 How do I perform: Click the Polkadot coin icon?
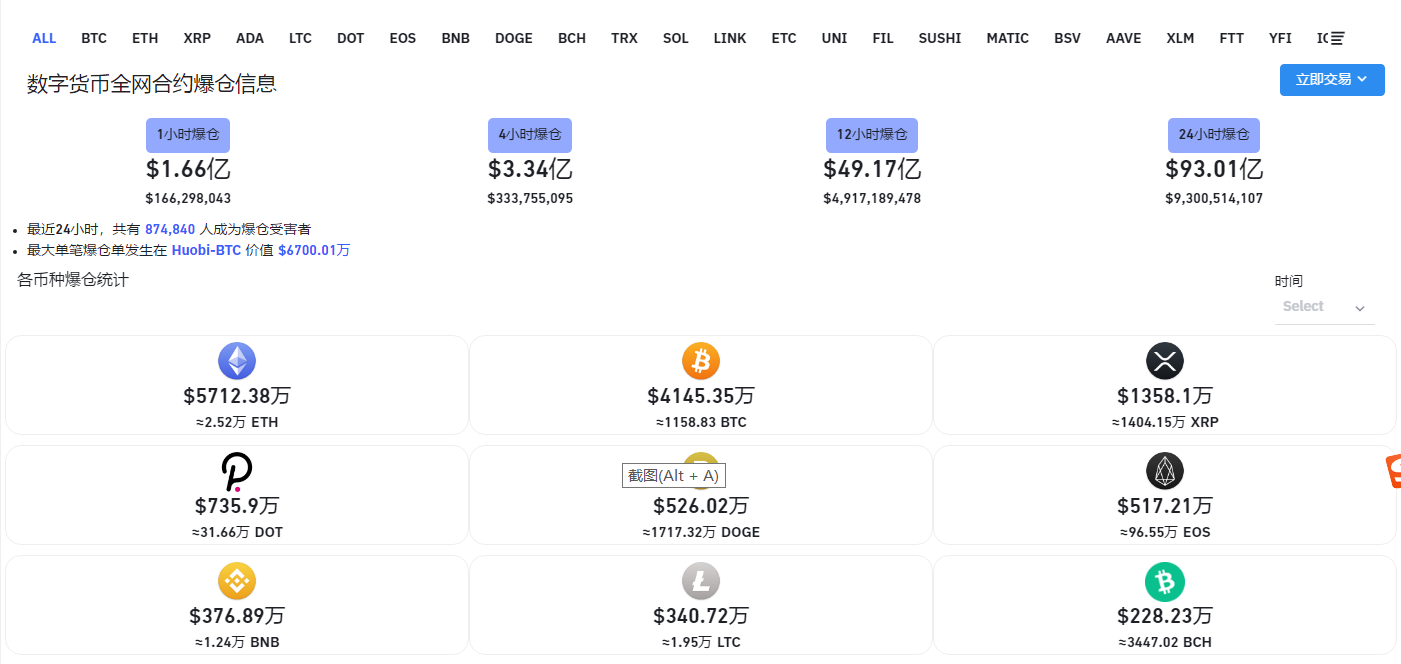[x=237, y=471]
